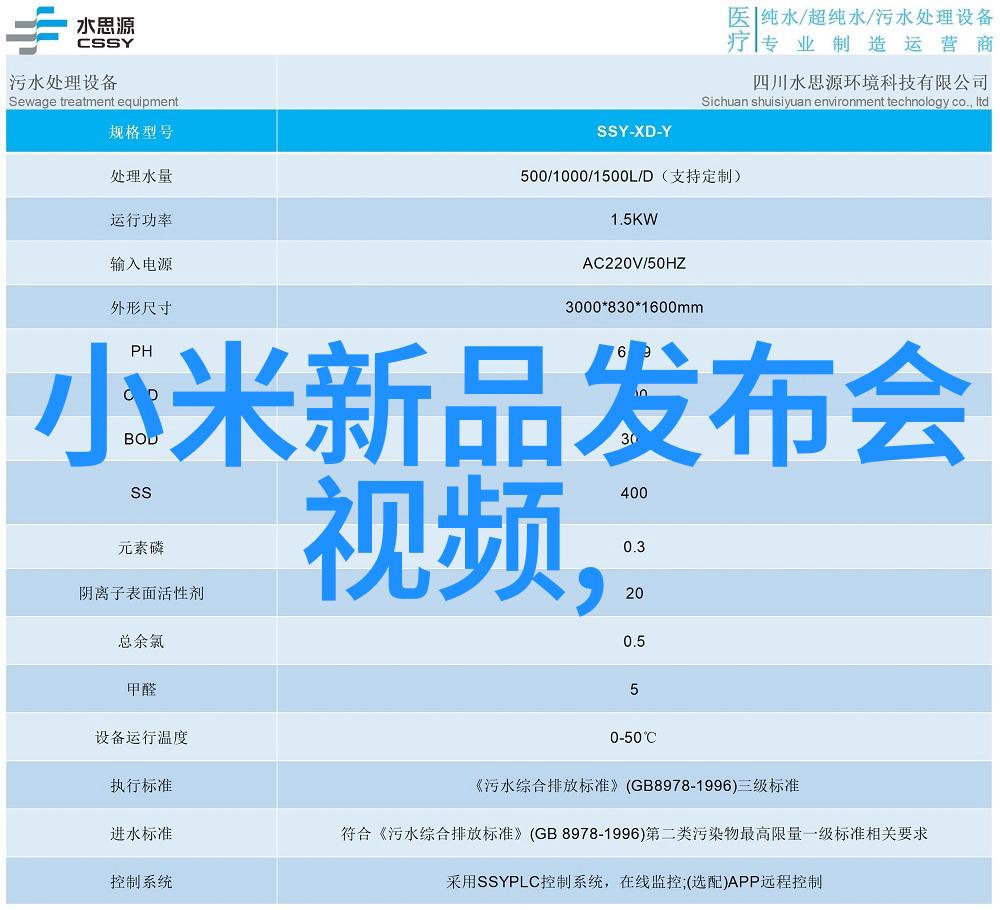This screenshot has width=1000, height=910.
Task: Select the '3000*830*1600mm' dimension value
Action: 634,307
